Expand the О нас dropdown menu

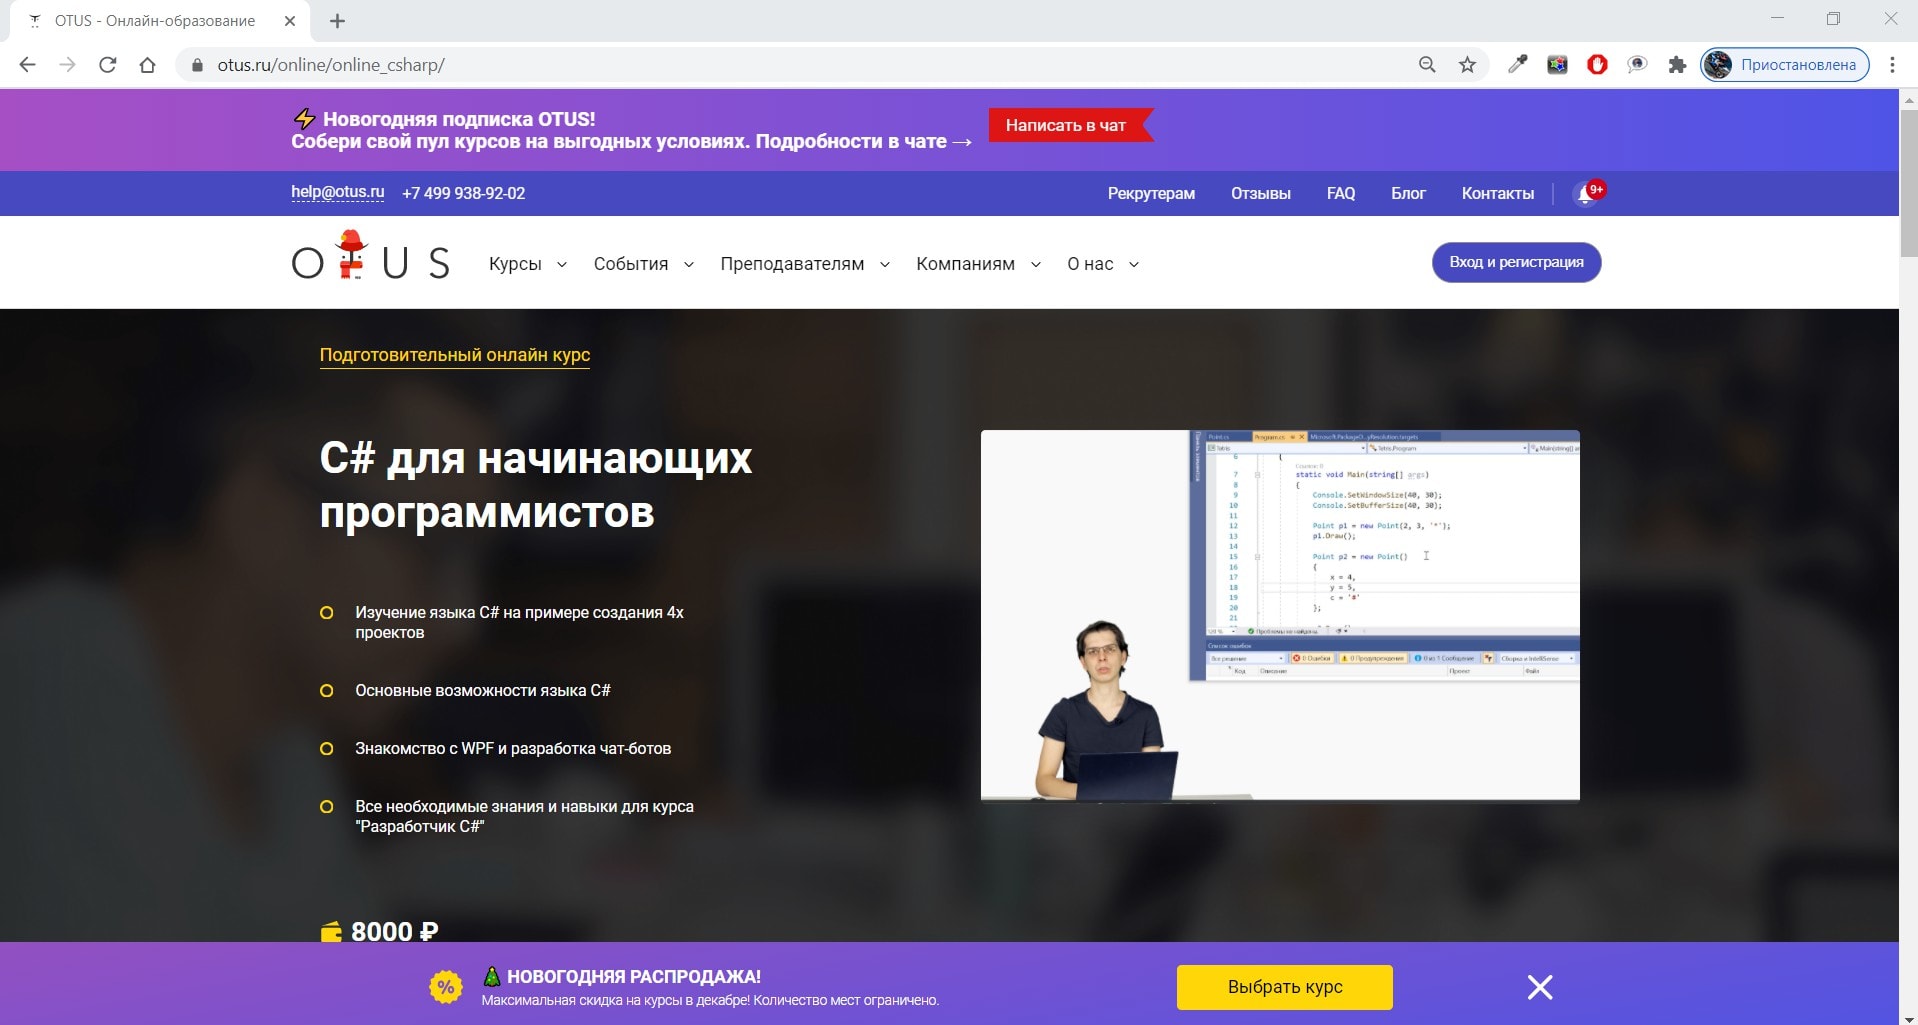1102,264
